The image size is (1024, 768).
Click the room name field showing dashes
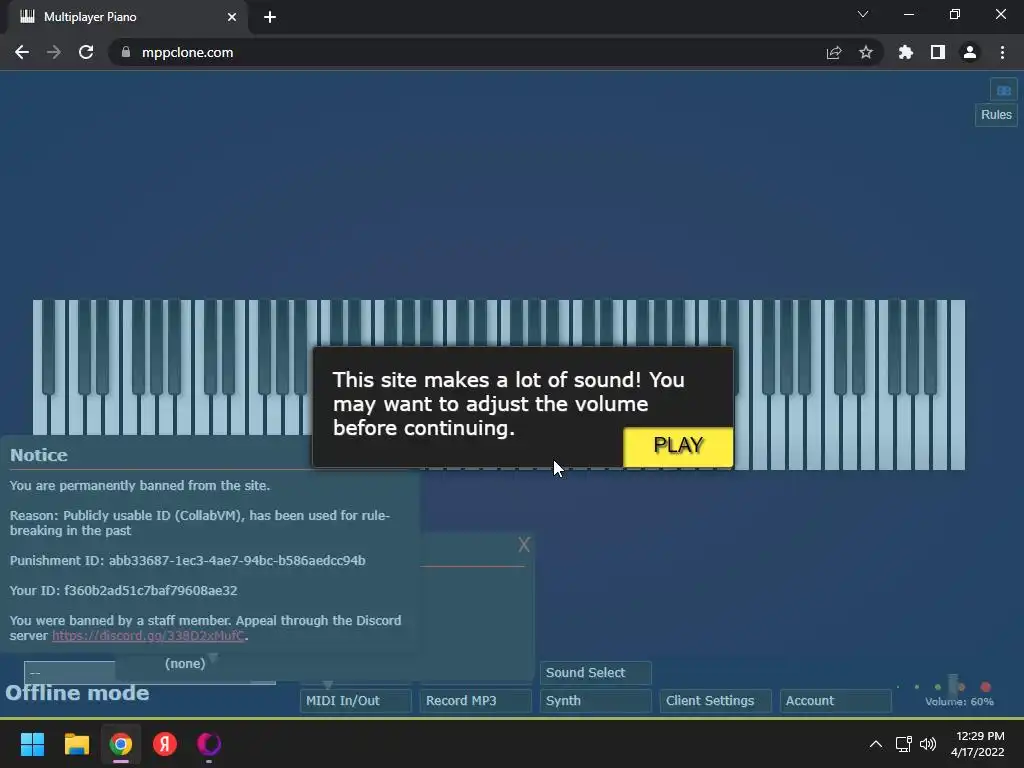click(x=69, y=673)
